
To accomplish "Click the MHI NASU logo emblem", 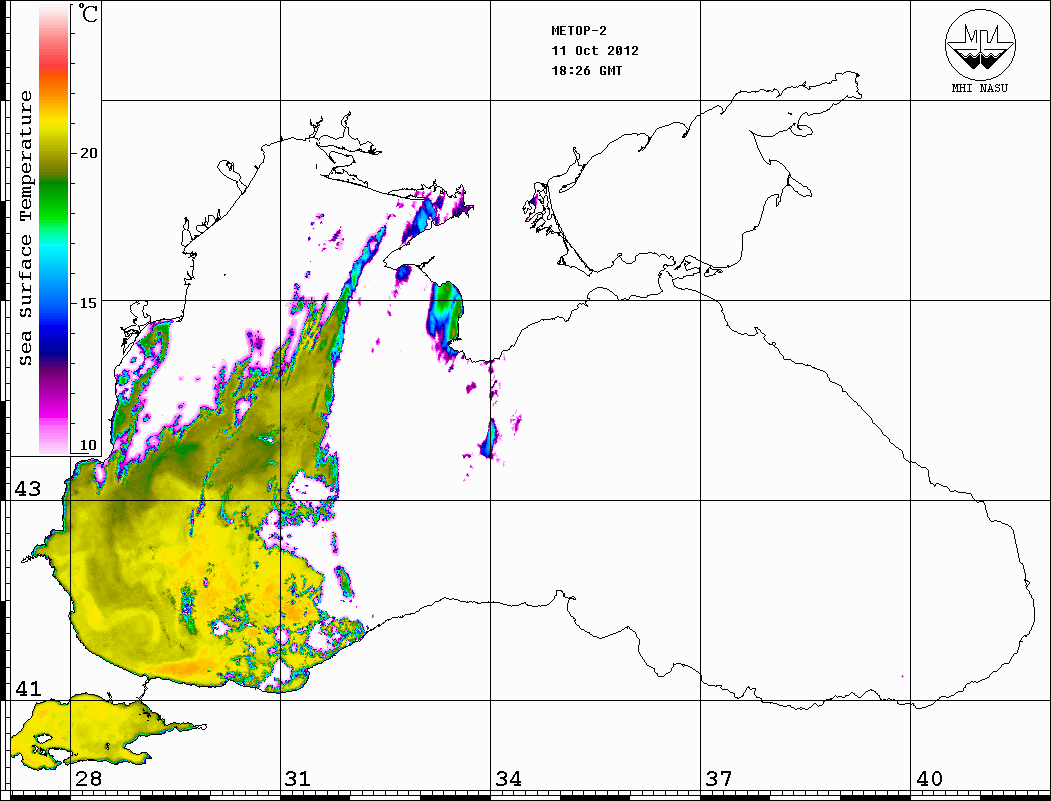I will 980,45.
